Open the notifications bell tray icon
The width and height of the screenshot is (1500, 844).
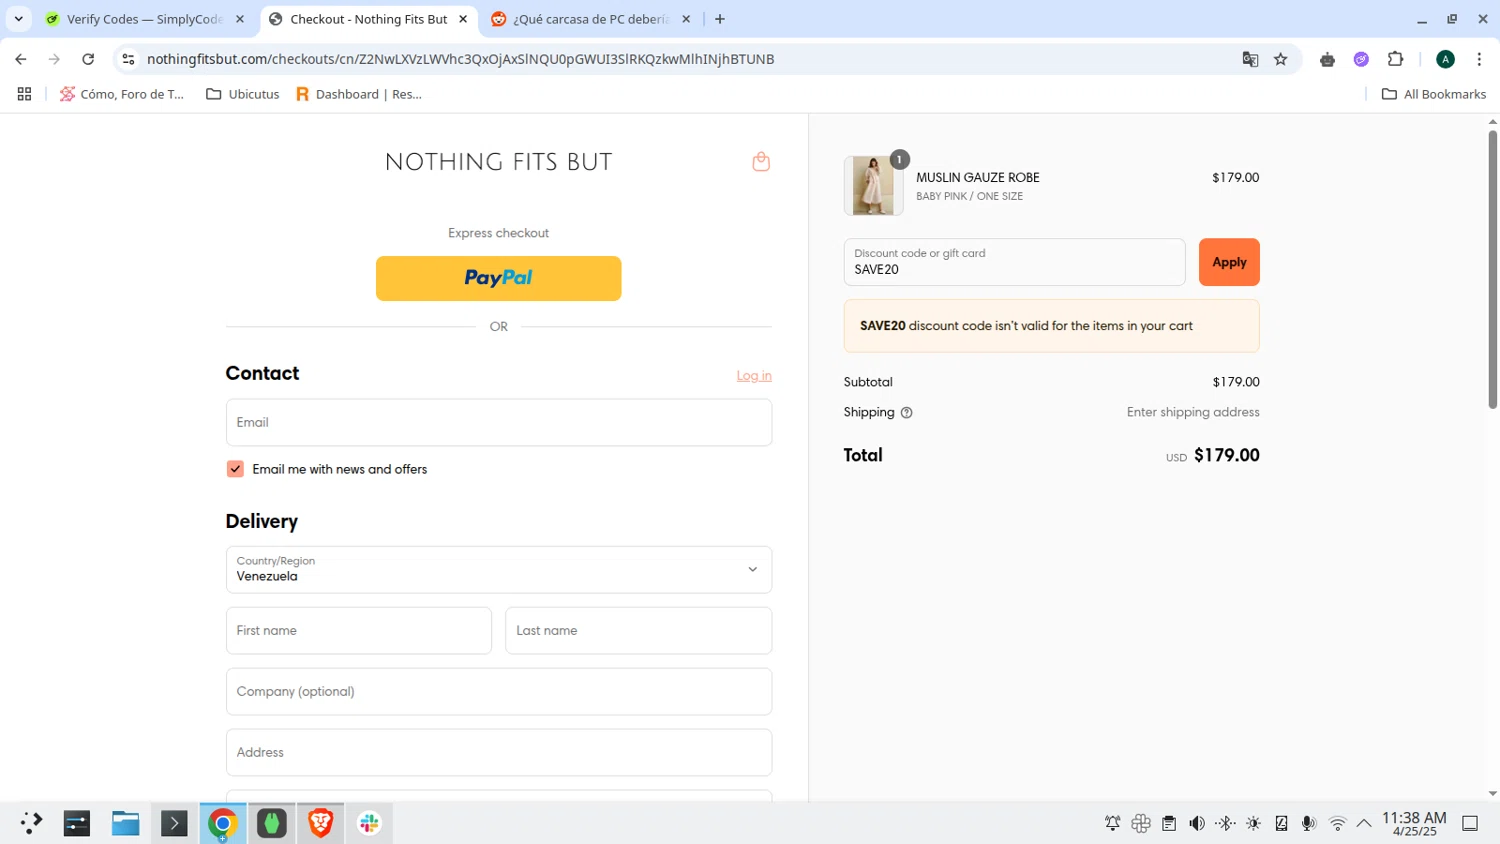coord(1112,824)
